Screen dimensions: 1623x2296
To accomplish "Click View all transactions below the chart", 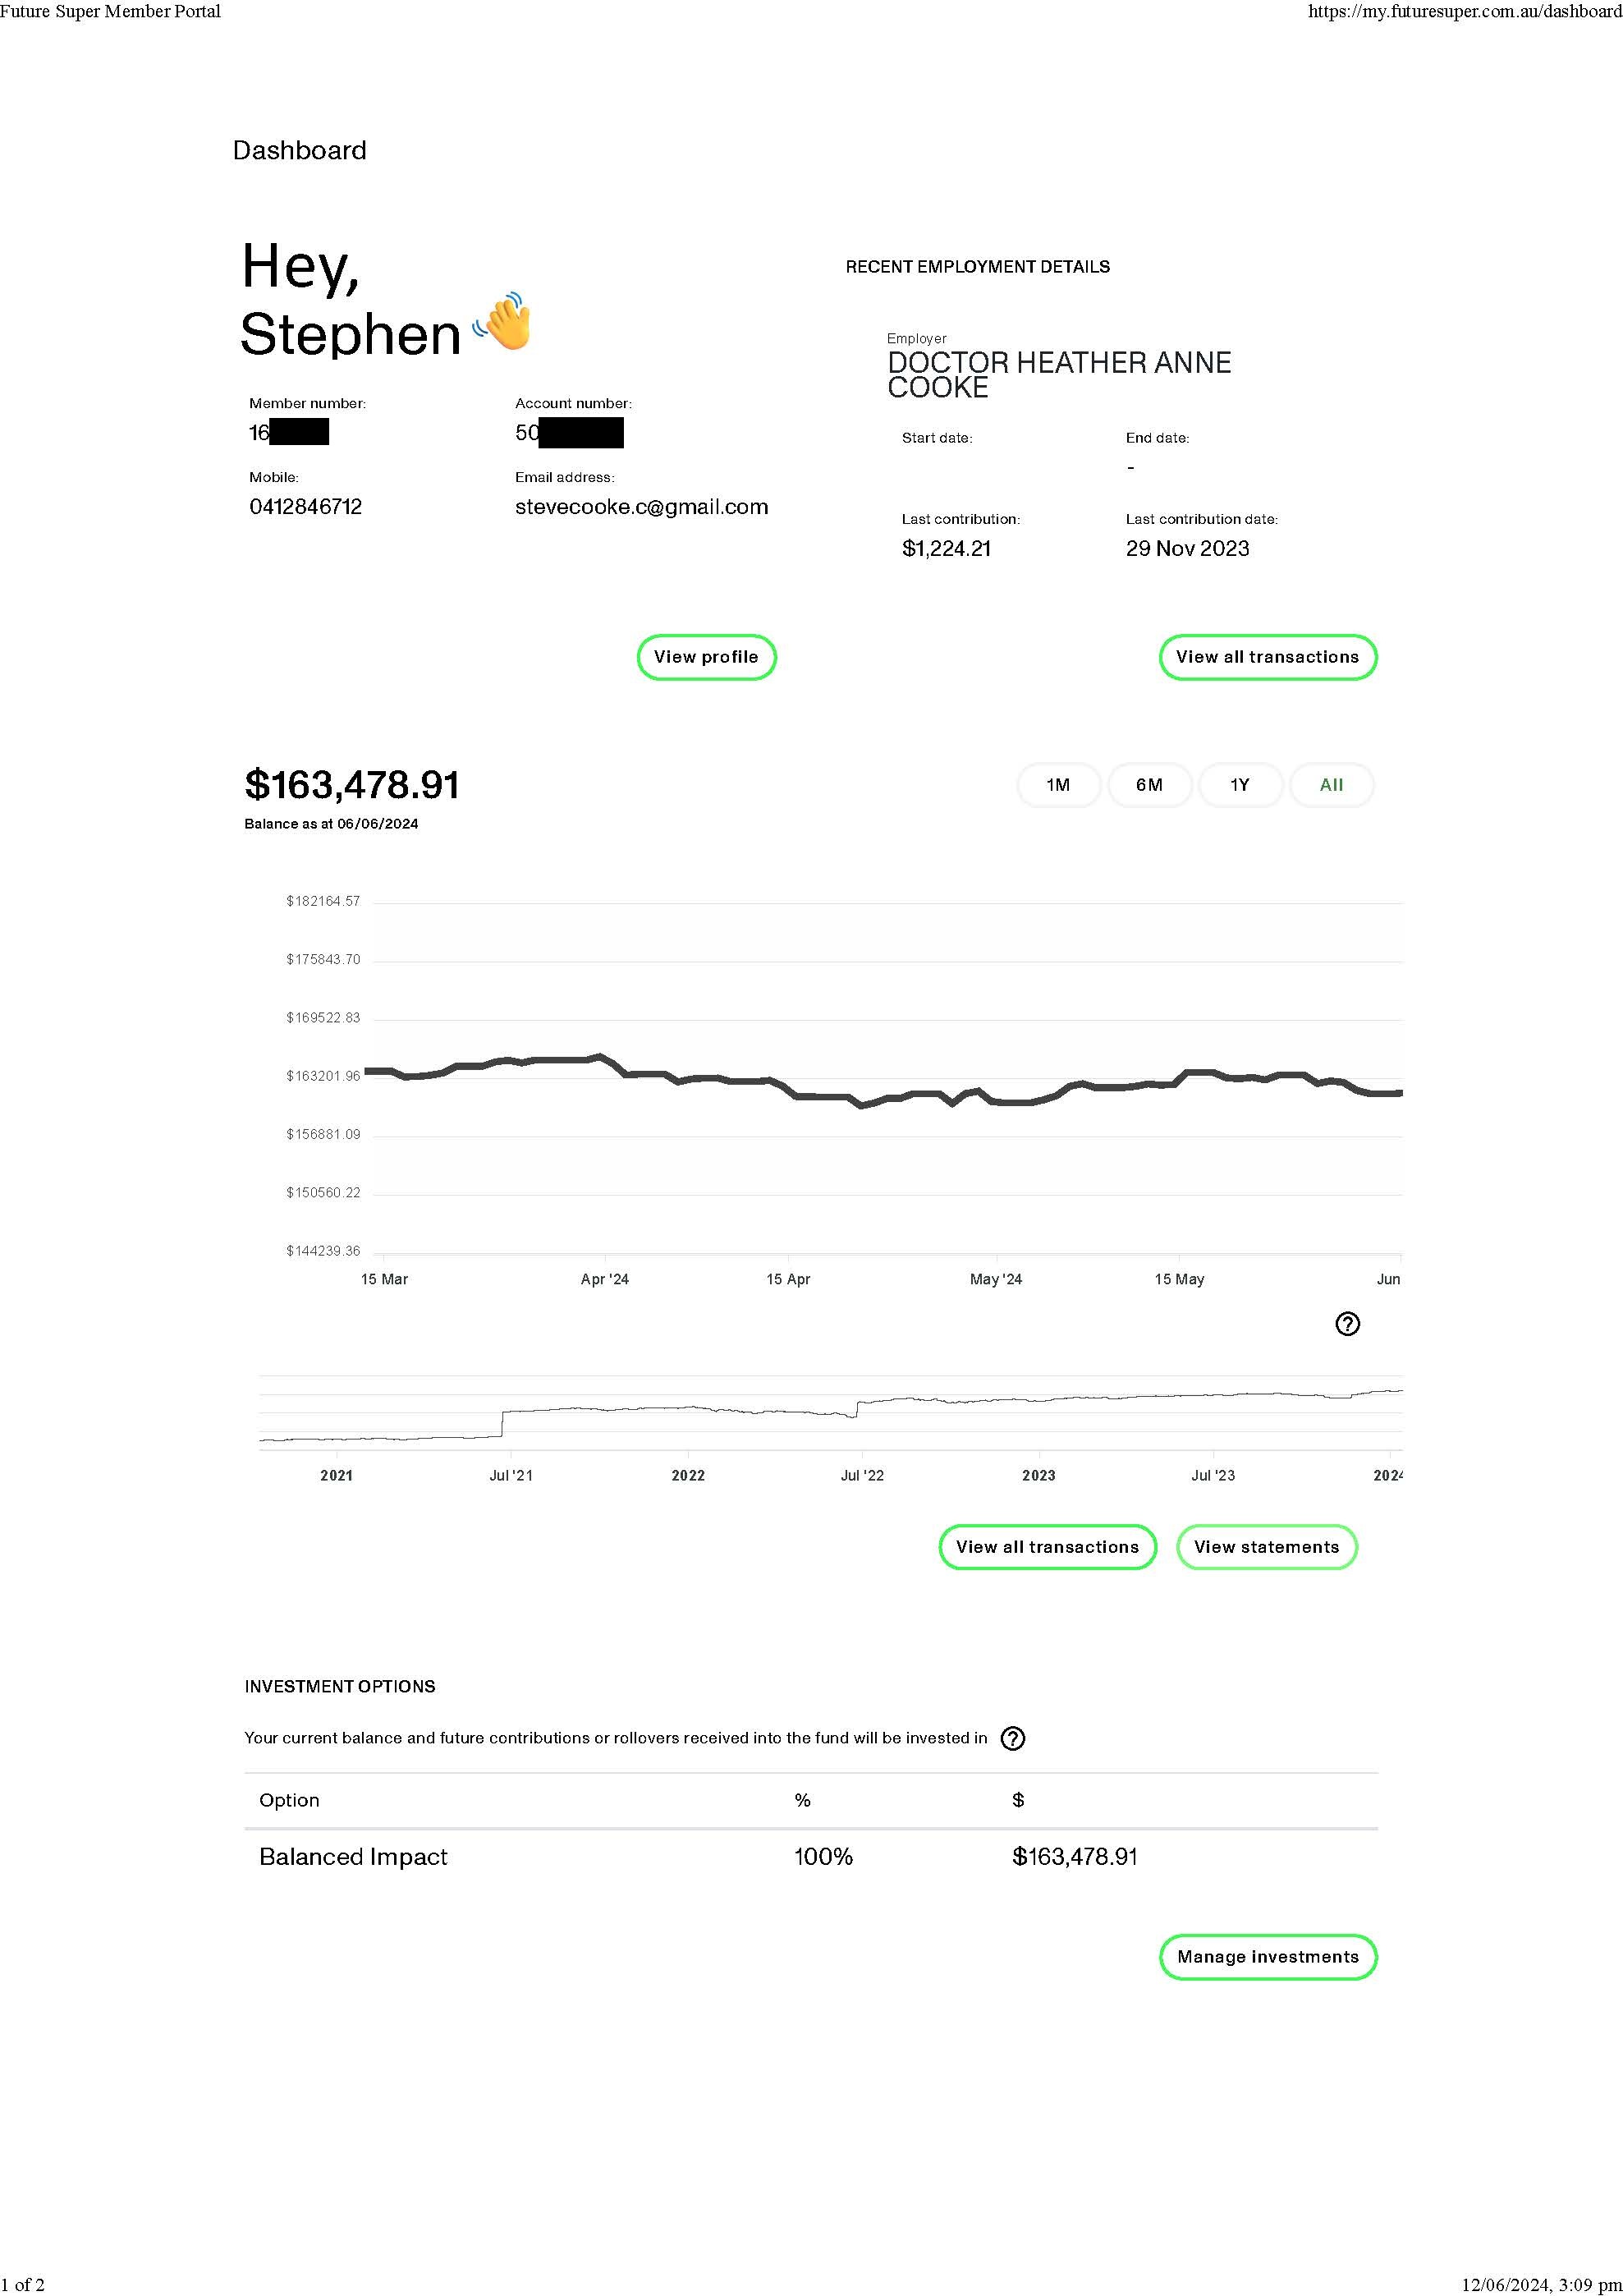I will click(x=1047, y=1547).
